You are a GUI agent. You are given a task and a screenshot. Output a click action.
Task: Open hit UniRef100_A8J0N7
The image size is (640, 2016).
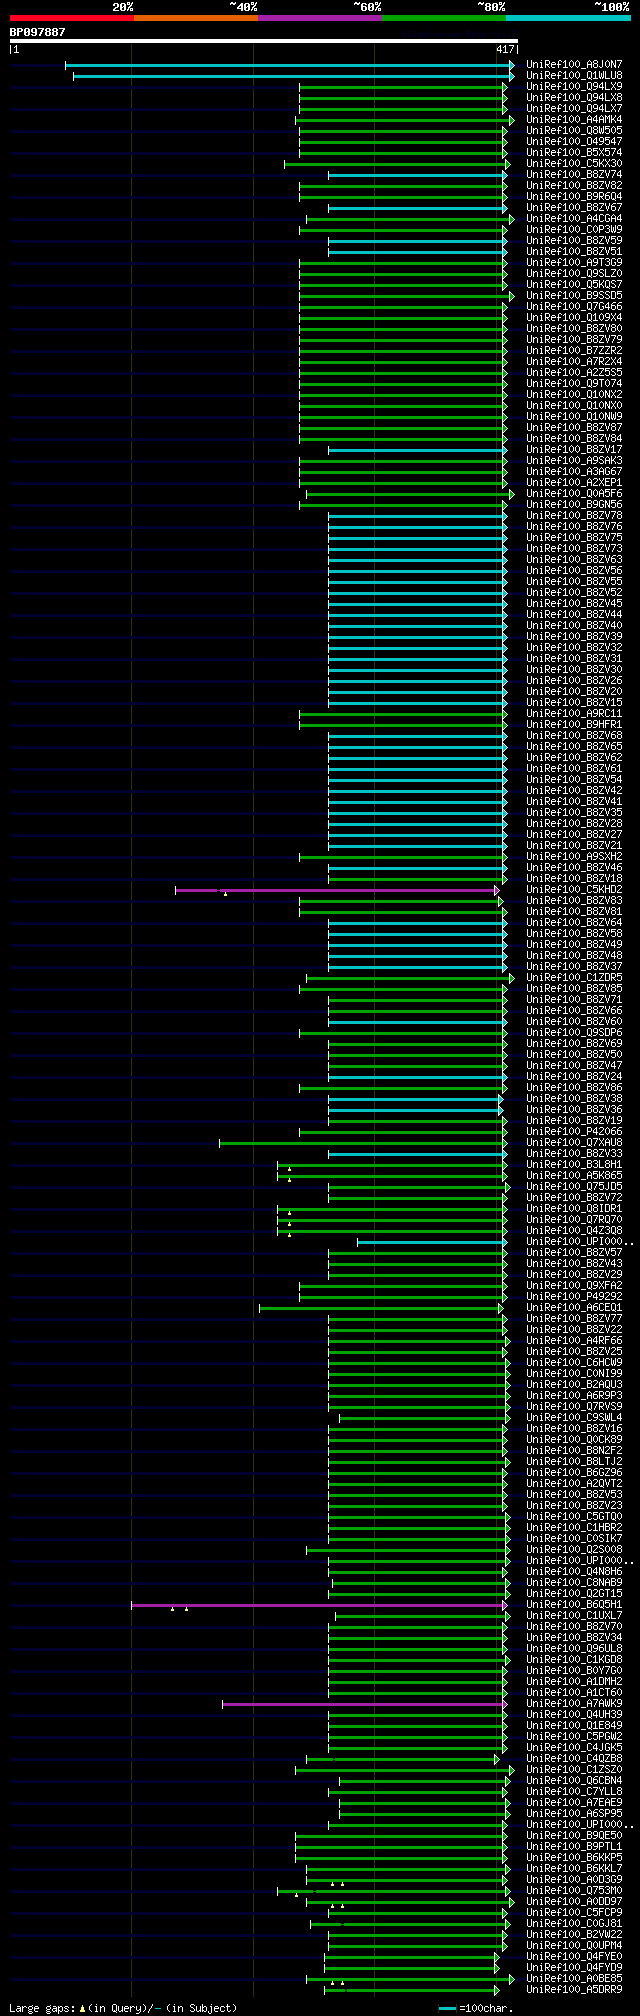point(574,64)
